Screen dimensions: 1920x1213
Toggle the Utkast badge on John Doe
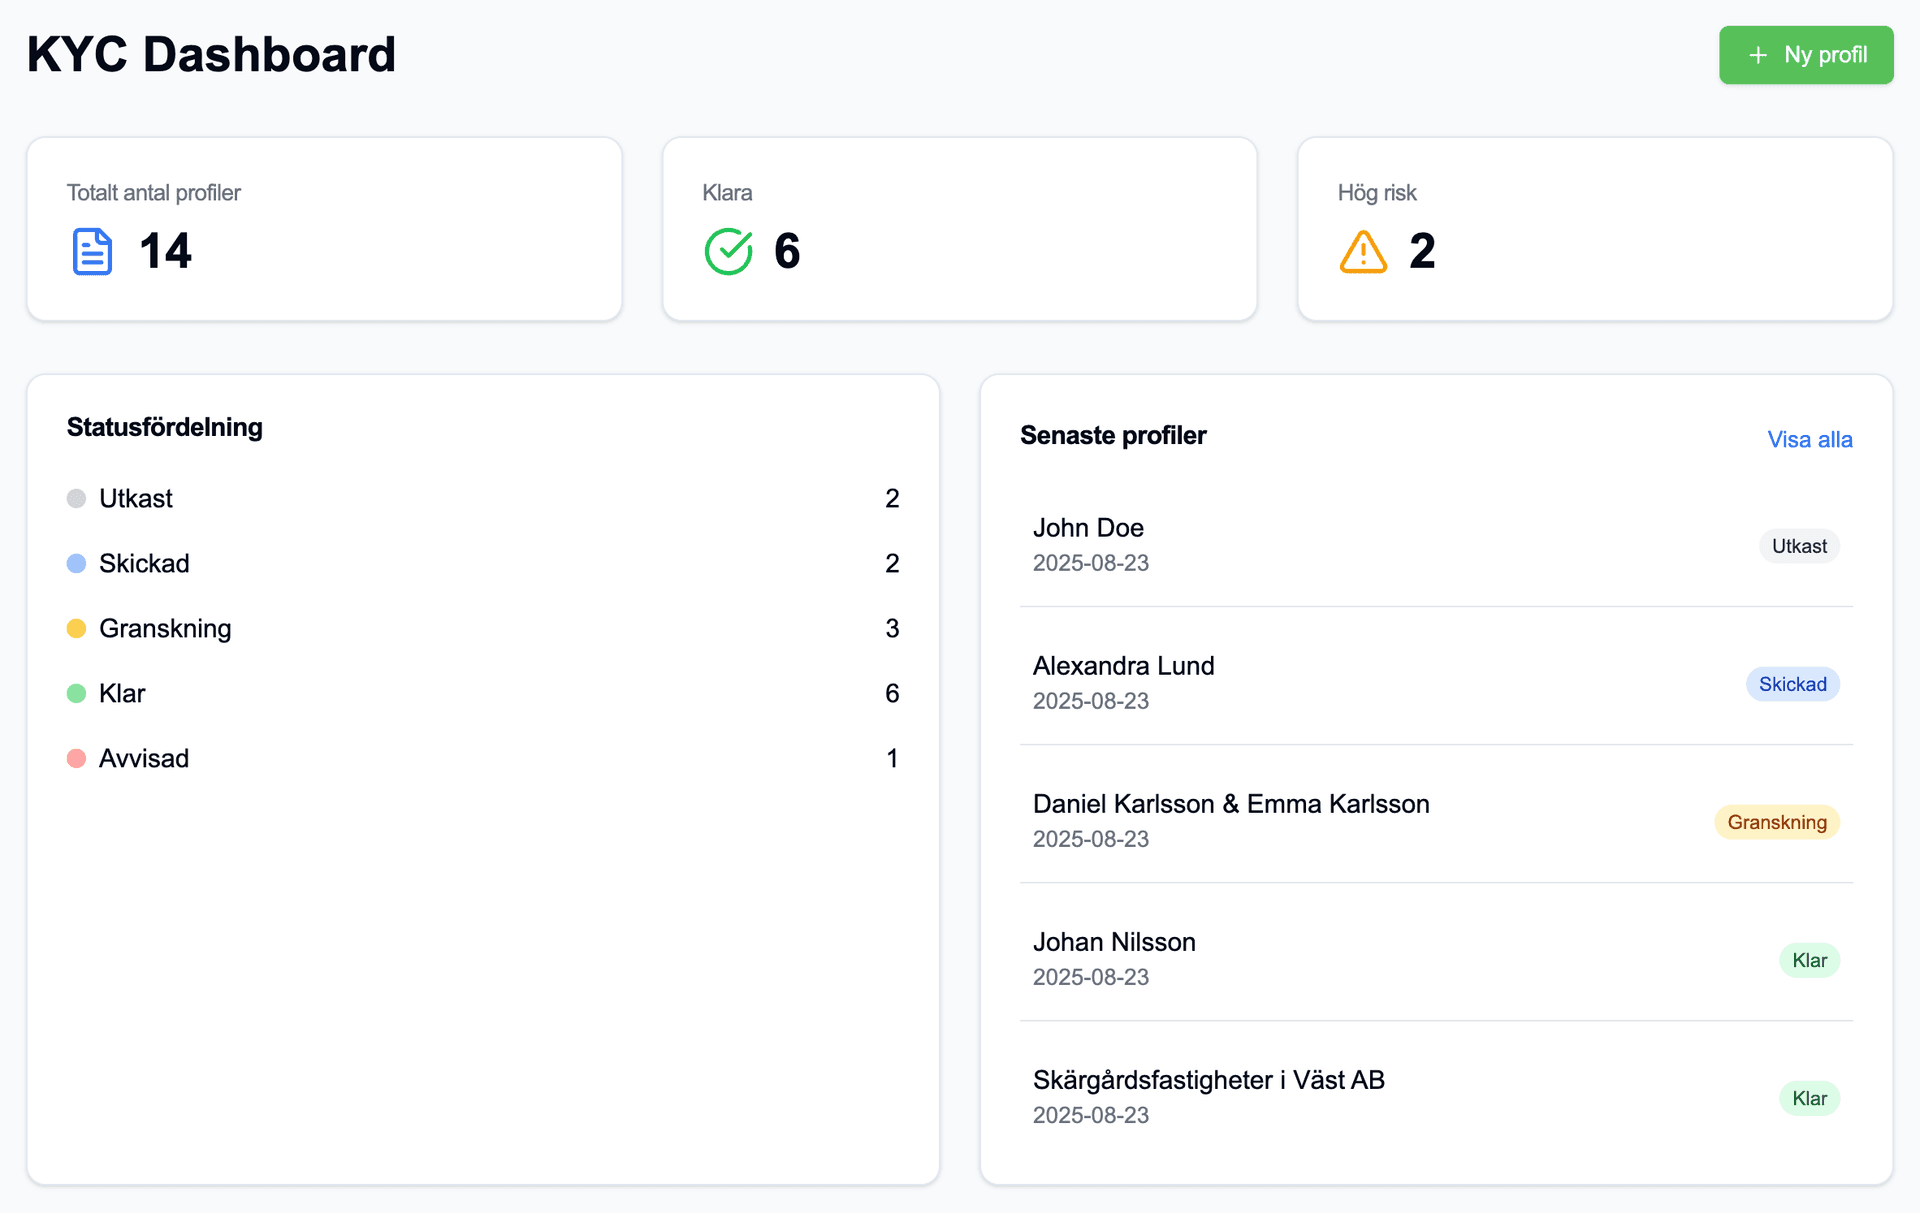[x=1799, y=546]
